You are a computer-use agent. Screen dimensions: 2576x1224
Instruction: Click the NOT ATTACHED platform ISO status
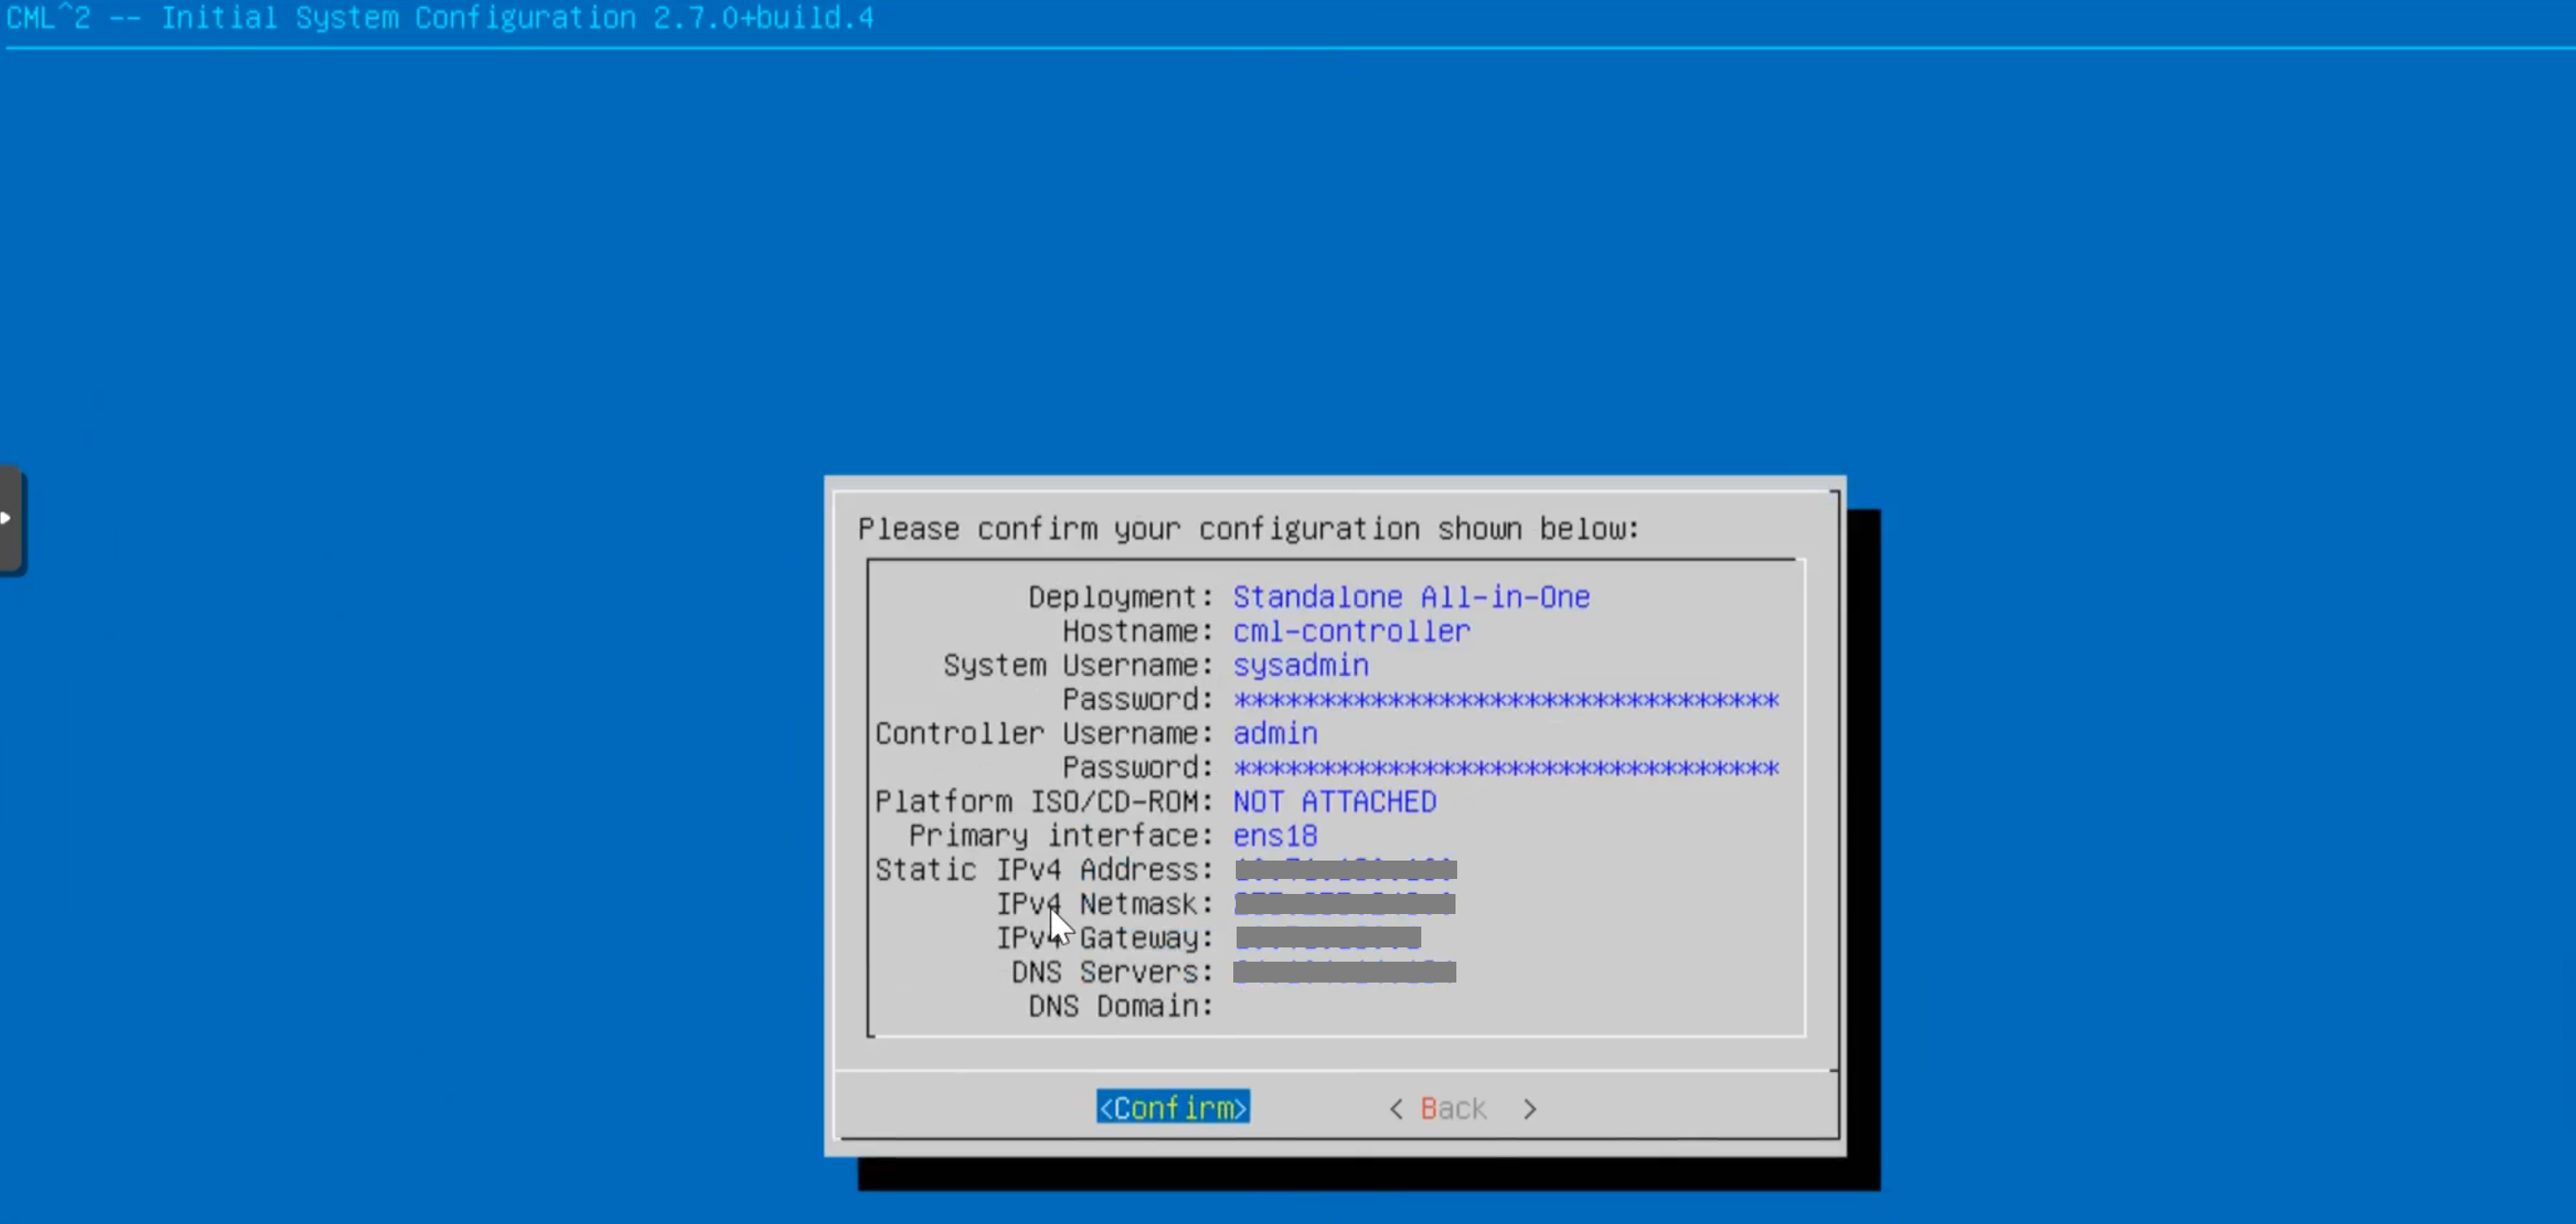coord(1334,801)
